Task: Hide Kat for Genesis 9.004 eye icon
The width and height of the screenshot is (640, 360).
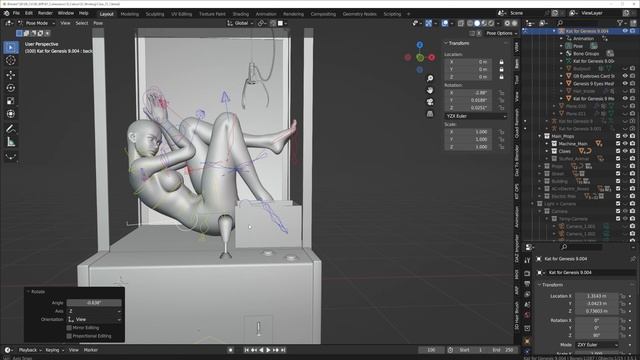Action: 625,31
